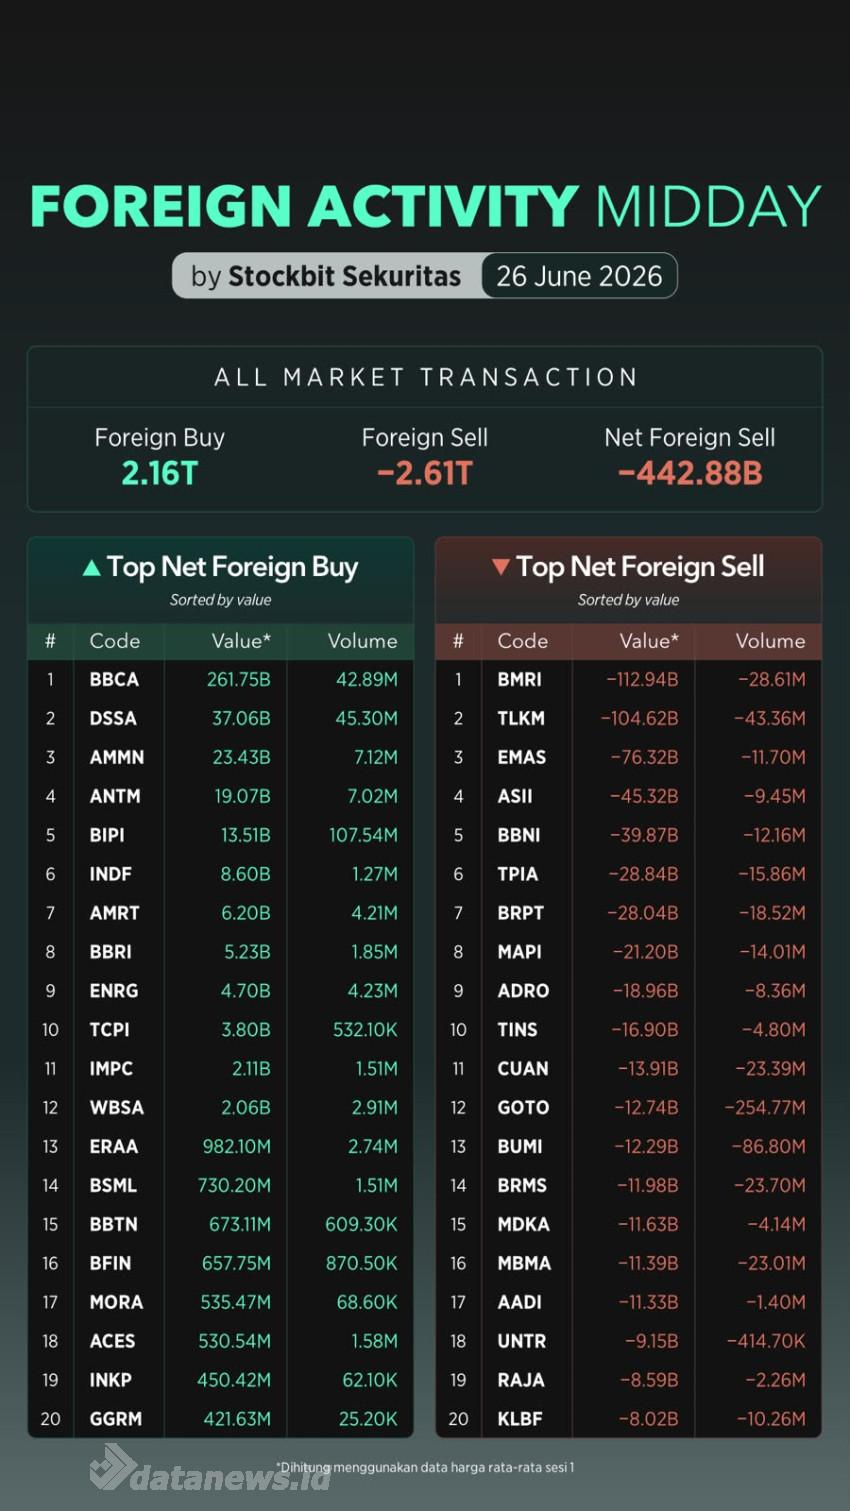The height and width of the screenshot is (1511, 850).
Task: Click the Net Foreign Sell −442.88B figure
Action: tap(690, 472)
